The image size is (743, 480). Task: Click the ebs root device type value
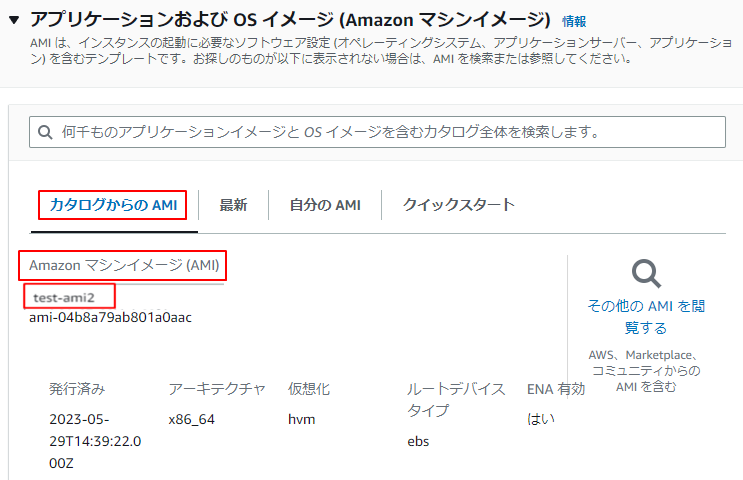click(x=418, y=441)
